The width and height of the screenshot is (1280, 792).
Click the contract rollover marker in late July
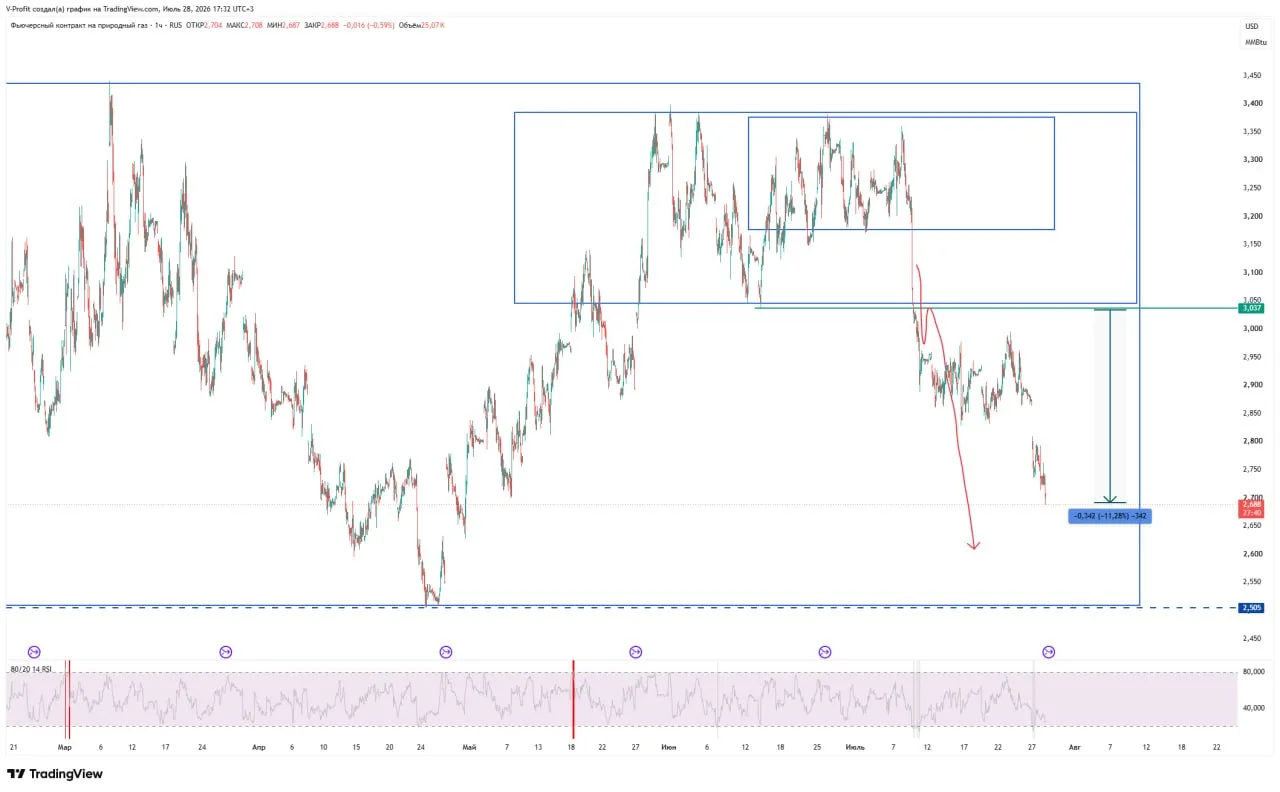click(x=1048, y=652)
